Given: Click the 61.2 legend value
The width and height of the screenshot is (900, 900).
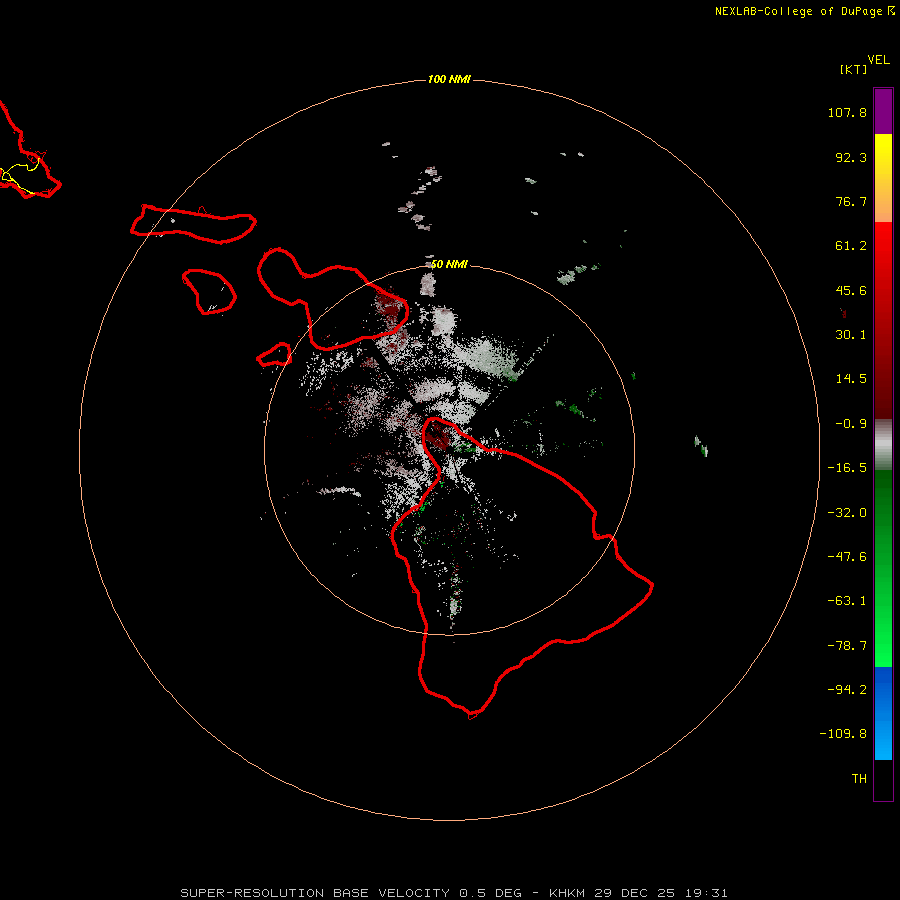Looking at the screenshot, I should [x=851, y=246].
